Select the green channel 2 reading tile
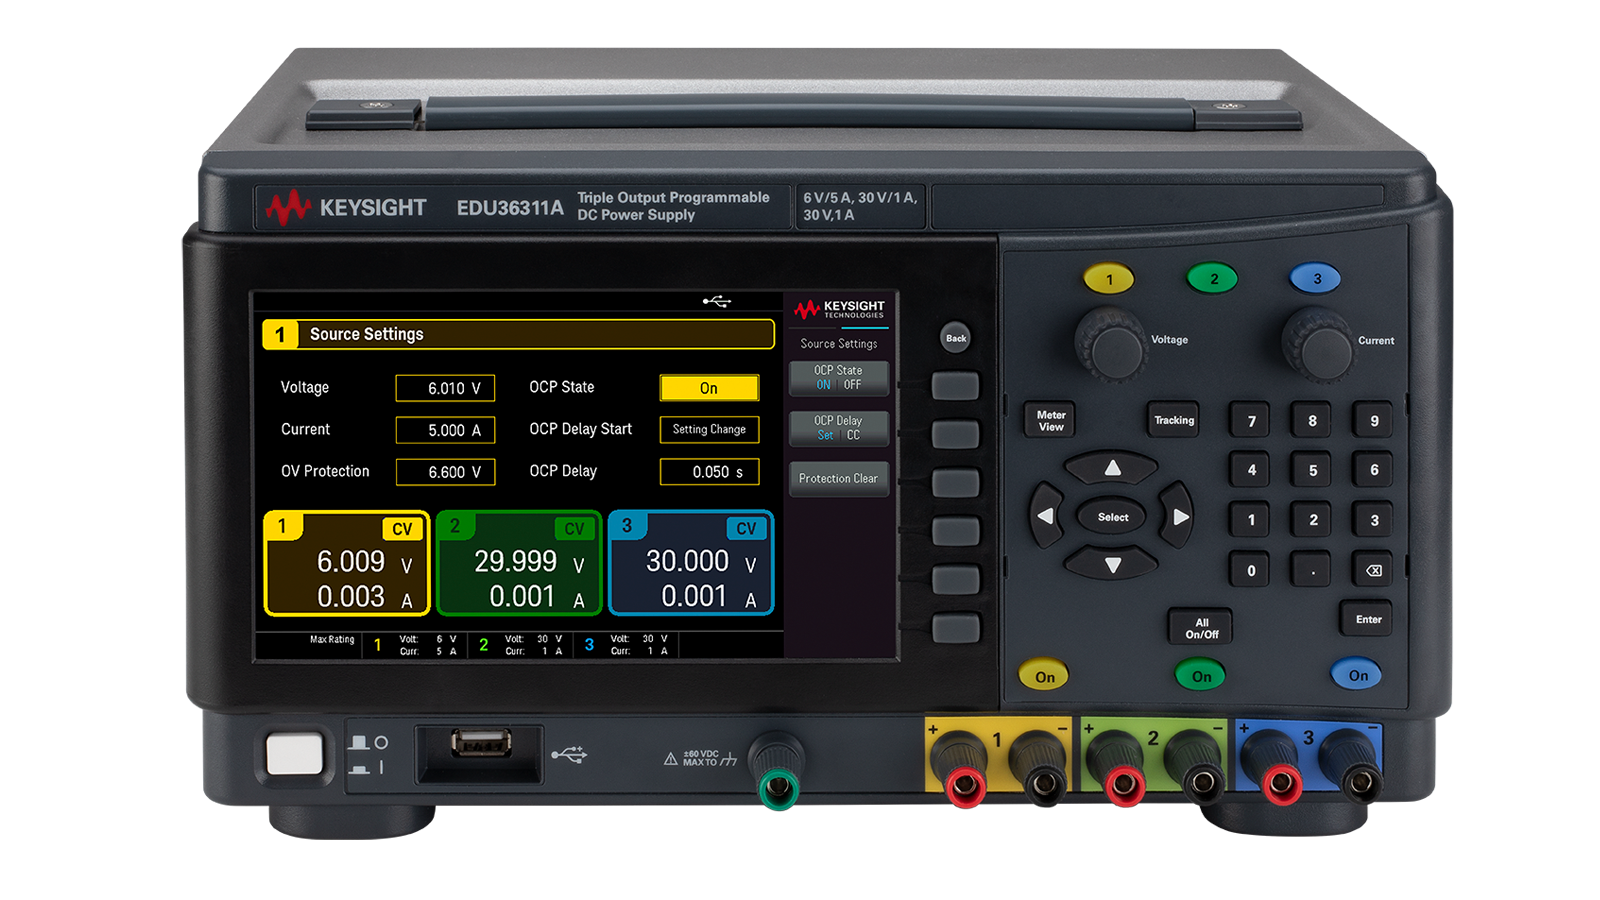 click(x=519, y=563)
